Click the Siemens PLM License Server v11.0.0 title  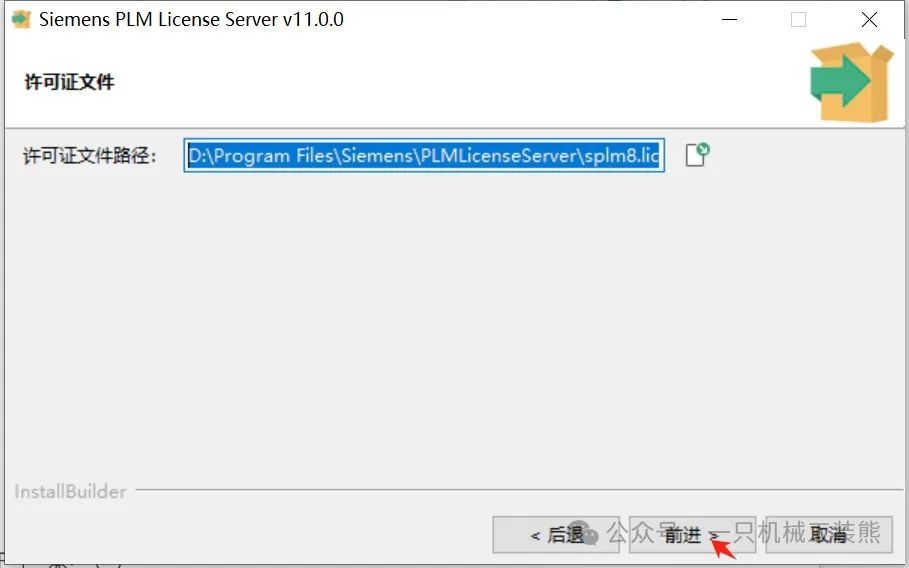click(191, 19)
